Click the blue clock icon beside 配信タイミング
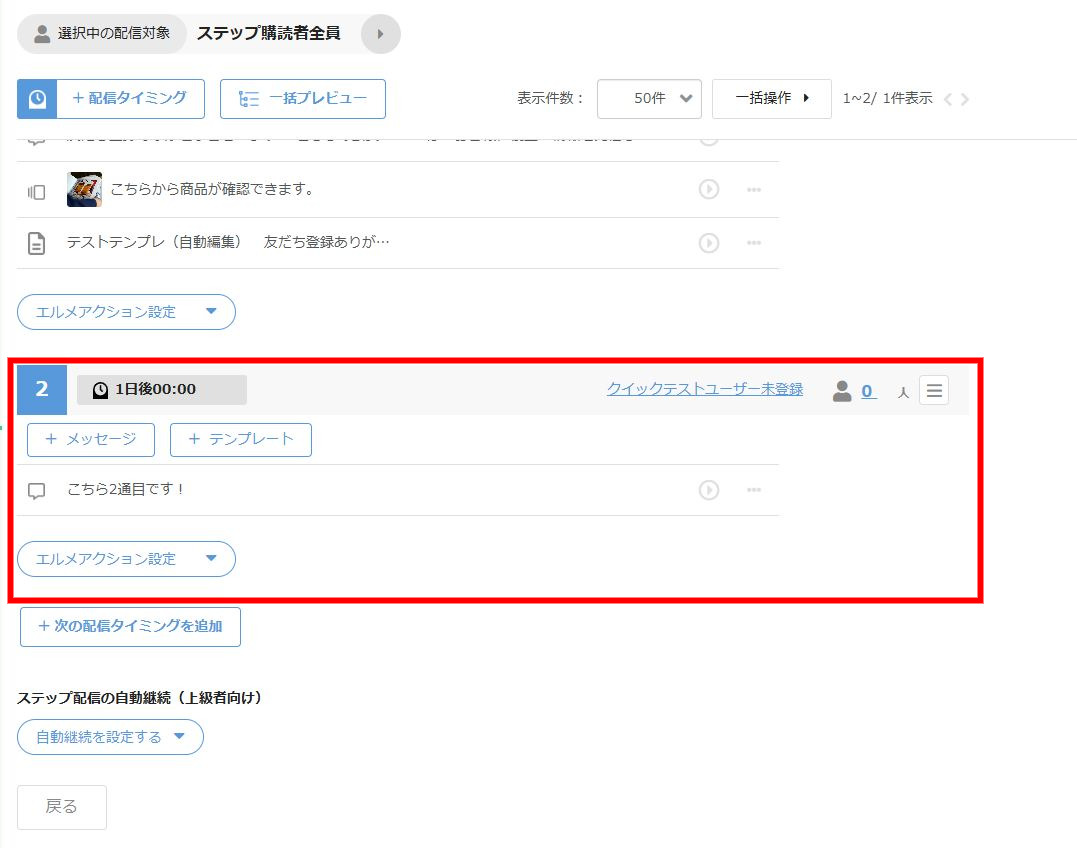The width and height of the screenshot is (1077, 848). pos(37,99)
